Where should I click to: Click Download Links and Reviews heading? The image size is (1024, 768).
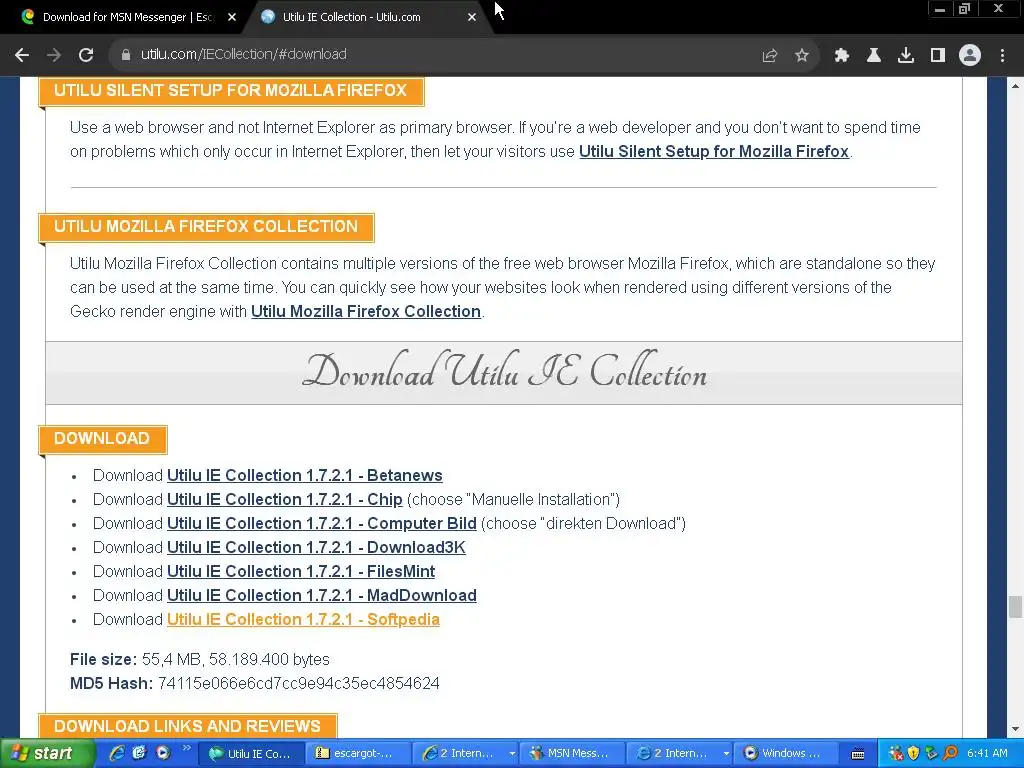(187, 726)
